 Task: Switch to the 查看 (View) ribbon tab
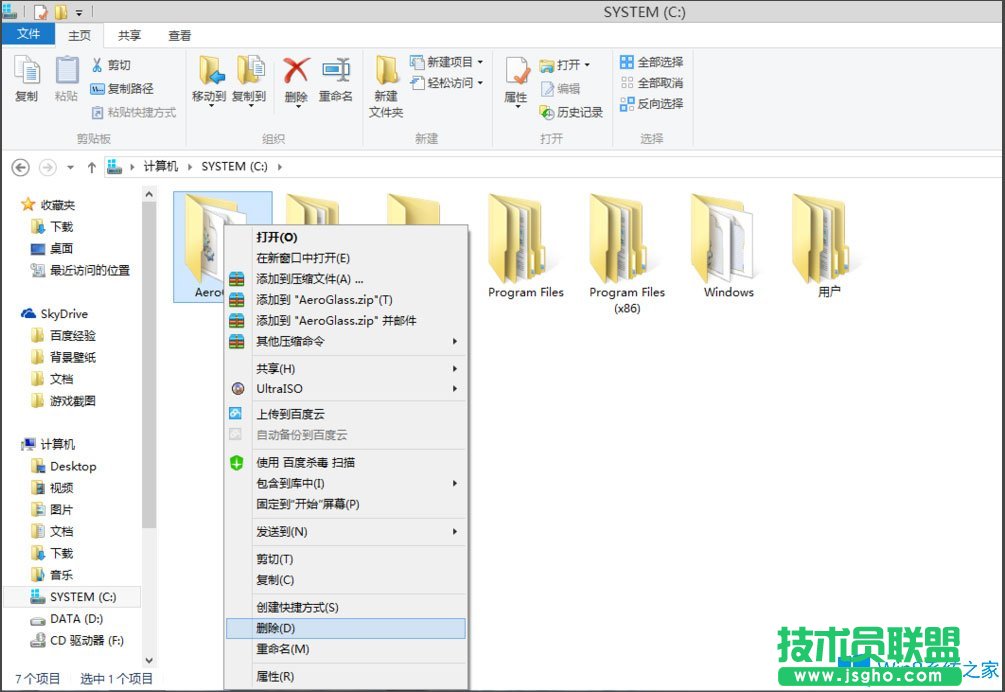(179, 35)
